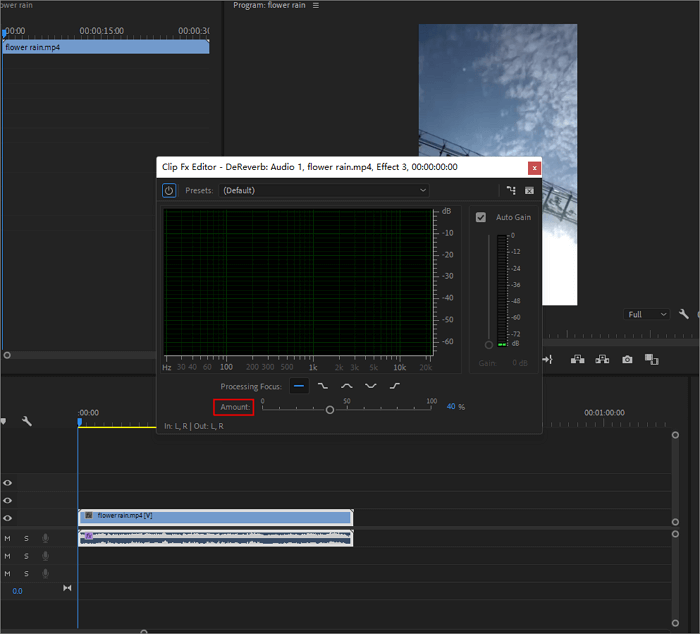
Task: Click the vertical Gain slider handle
Action: 489,345
